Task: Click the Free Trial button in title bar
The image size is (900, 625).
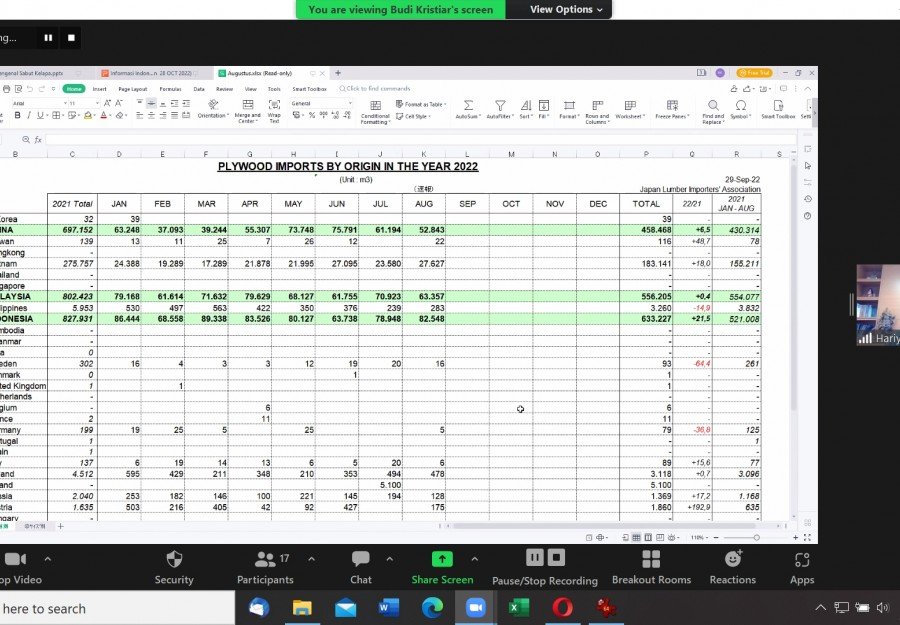Action: (x=755, y=73)
